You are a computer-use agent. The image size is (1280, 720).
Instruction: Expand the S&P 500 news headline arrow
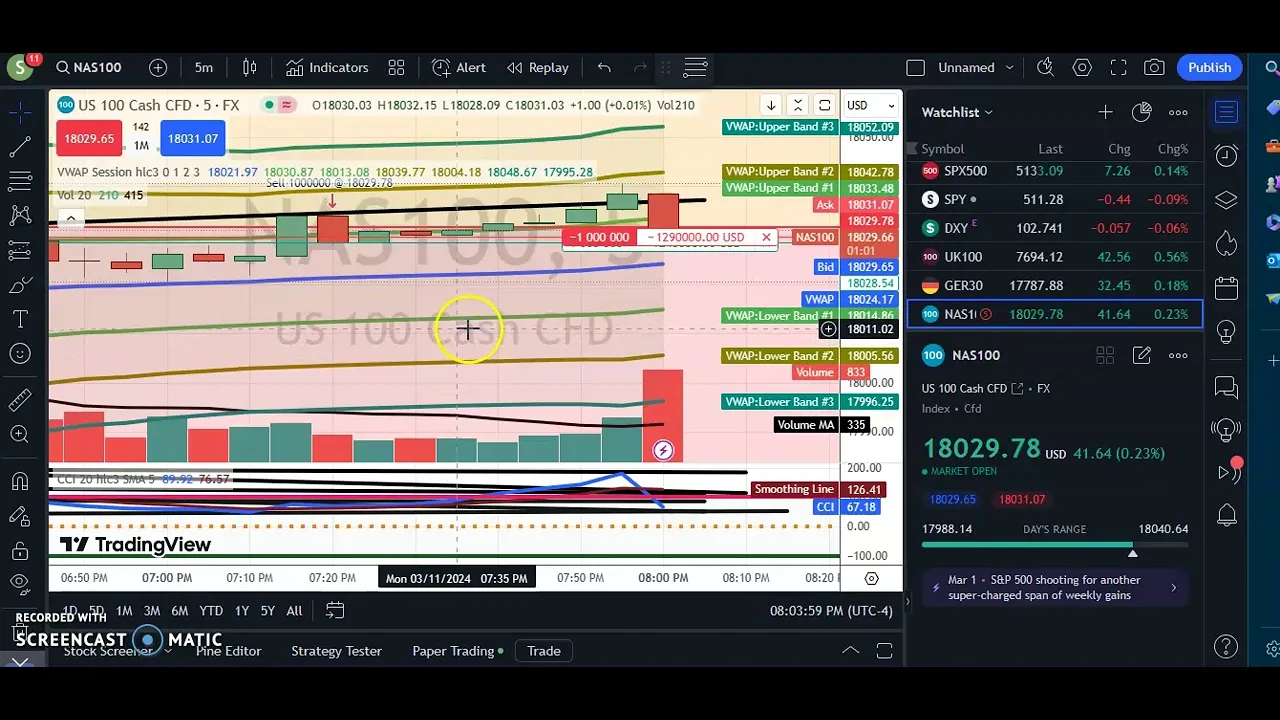[1173, 588]
